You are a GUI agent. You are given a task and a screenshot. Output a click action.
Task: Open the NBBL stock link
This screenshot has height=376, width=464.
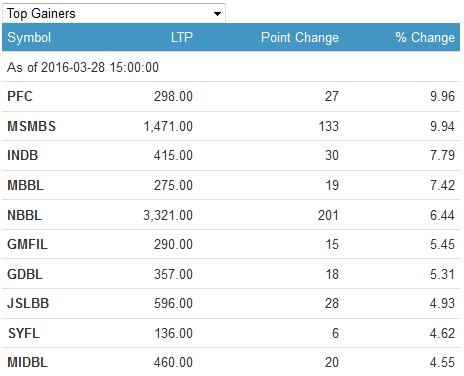(25, 215)
